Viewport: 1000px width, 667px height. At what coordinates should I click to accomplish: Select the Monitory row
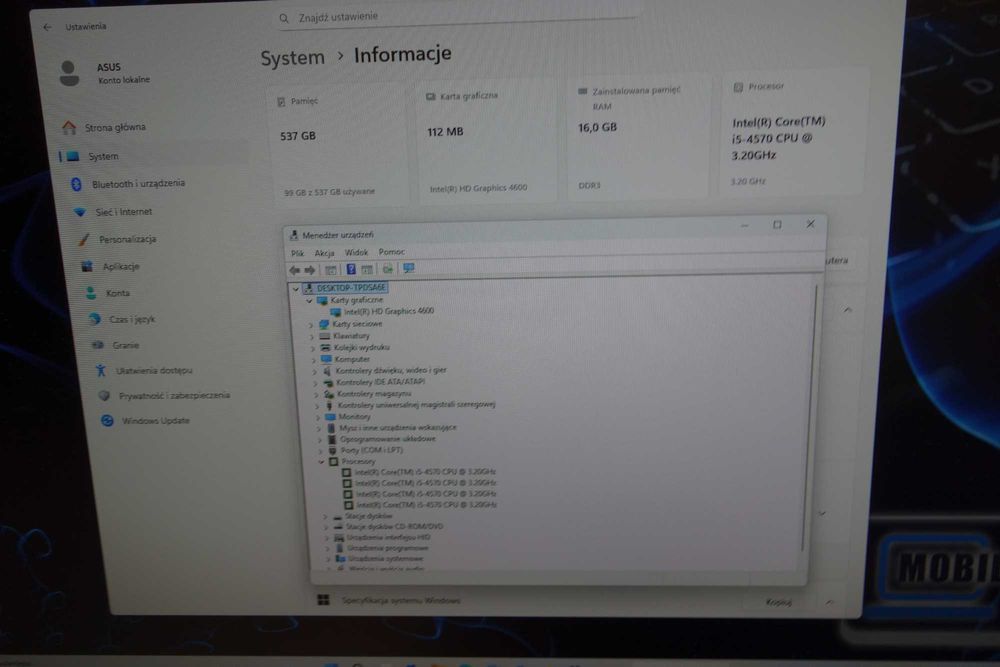pos(348,417)
